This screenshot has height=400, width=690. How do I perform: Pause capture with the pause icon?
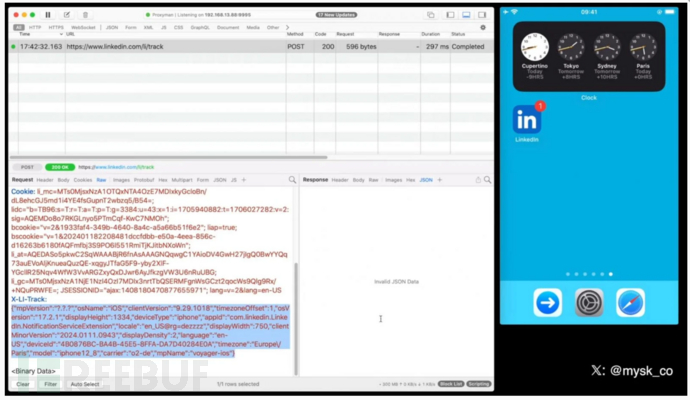pos(48,15)
